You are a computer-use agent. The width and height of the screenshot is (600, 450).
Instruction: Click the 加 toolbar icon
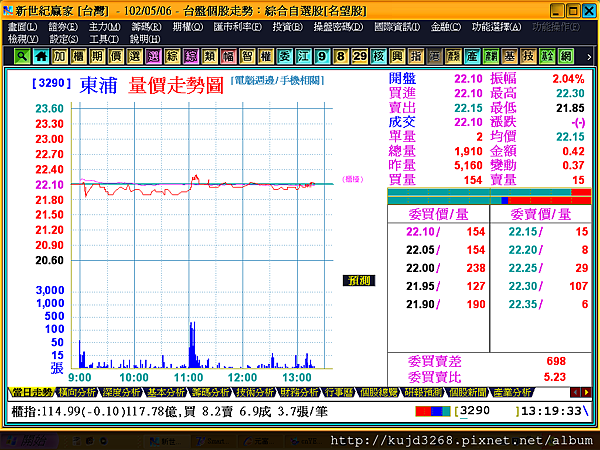(59, 57)
